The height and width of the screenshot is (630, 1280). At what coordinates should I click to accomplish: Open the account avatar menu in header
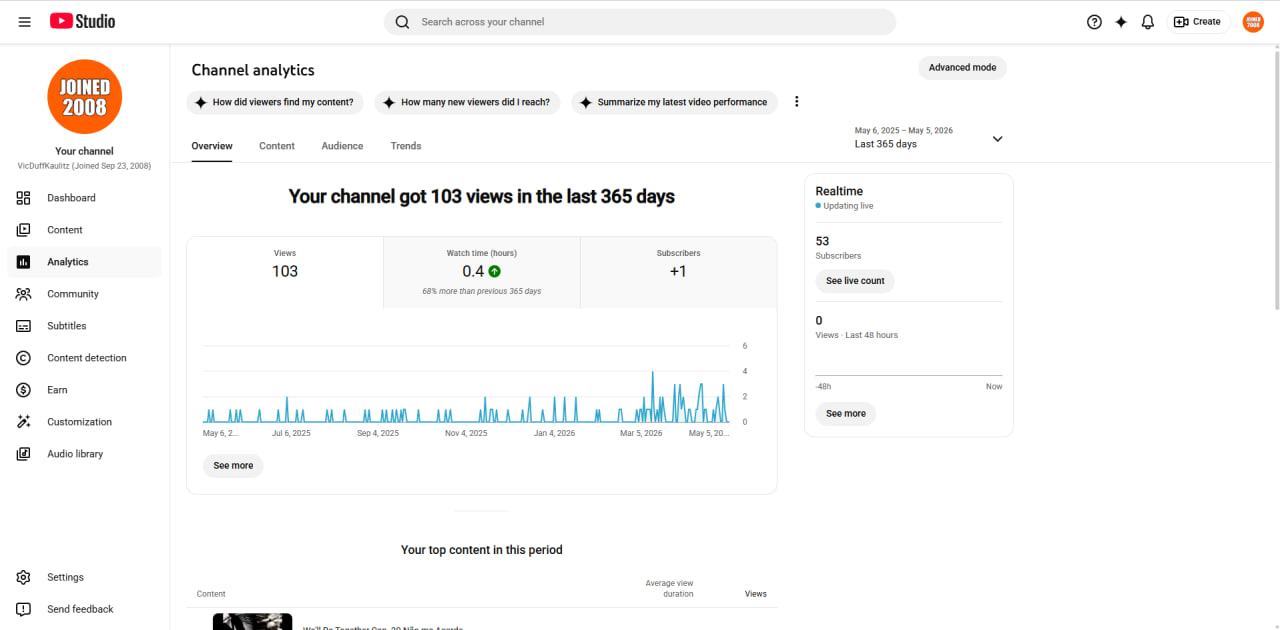[x=1253, y=22]
